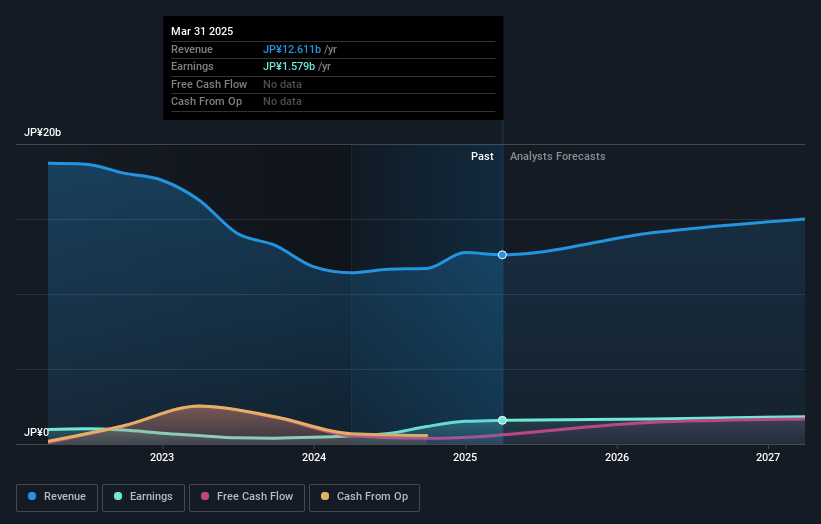Toggle the Revenue legend button
Screen dimensions: 821x524
[x=57, y=497]
